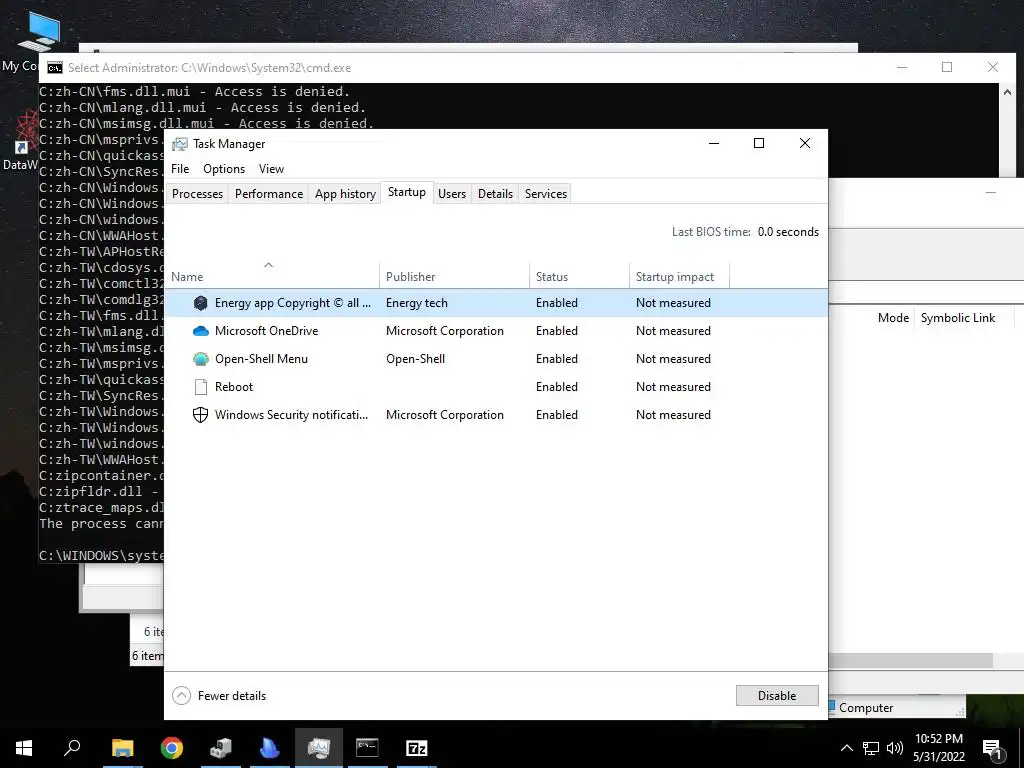Switch to the Processes tab
This screenshot has height=768, width=1024.
(x=197, y=194)
